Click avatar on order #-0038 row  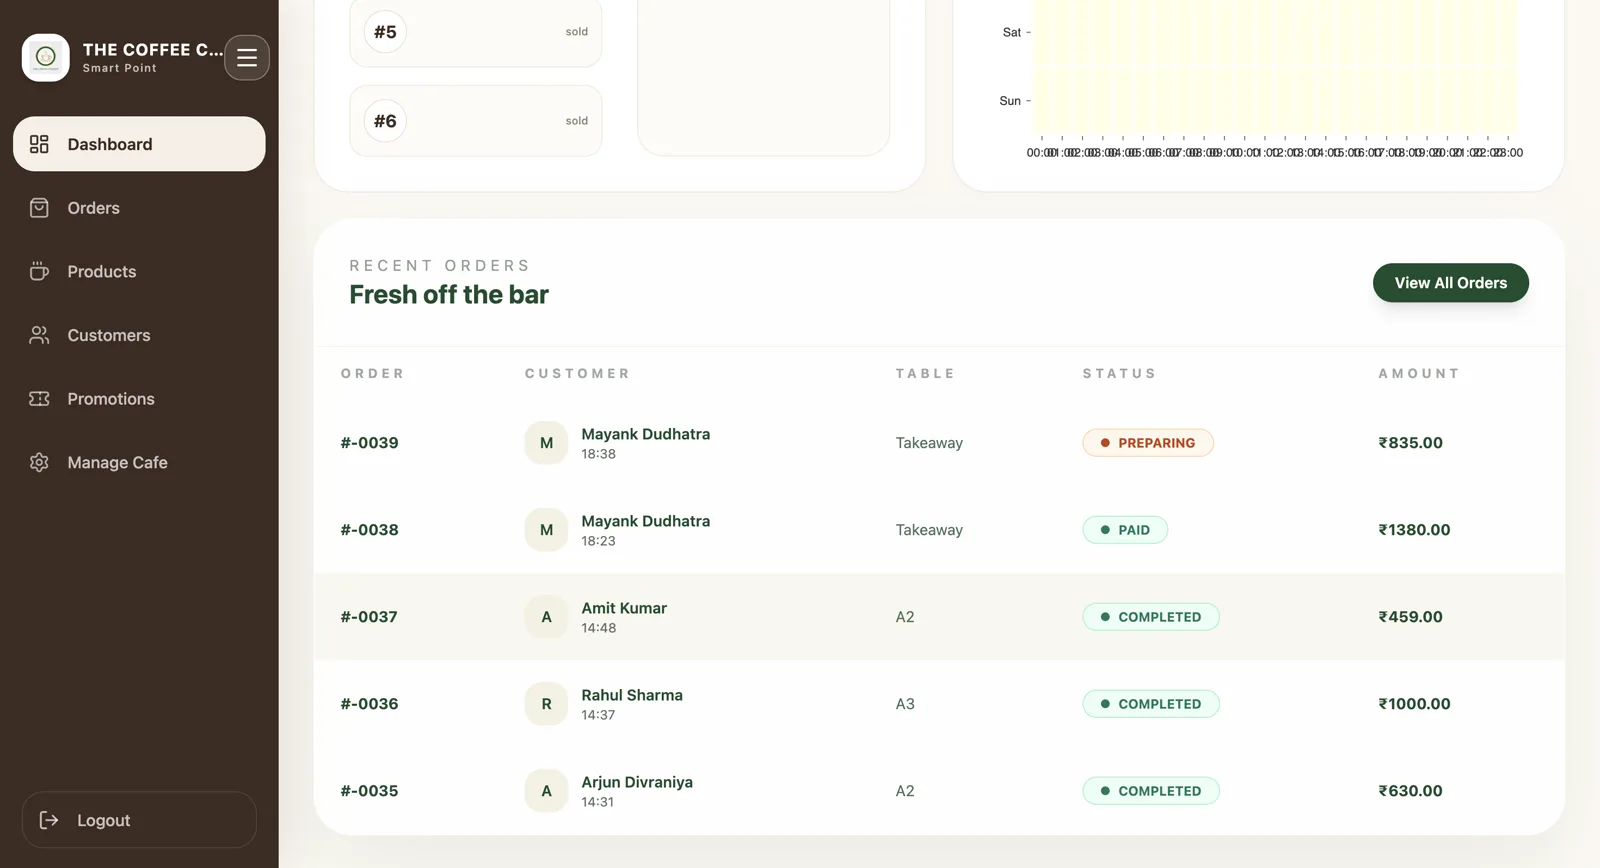[546, 530]
